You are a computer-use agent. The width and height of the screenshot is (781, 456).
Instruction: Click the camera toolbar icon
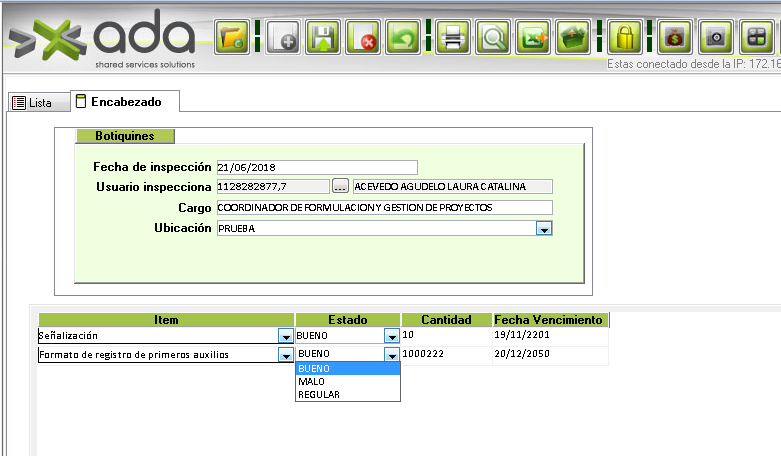714,38
